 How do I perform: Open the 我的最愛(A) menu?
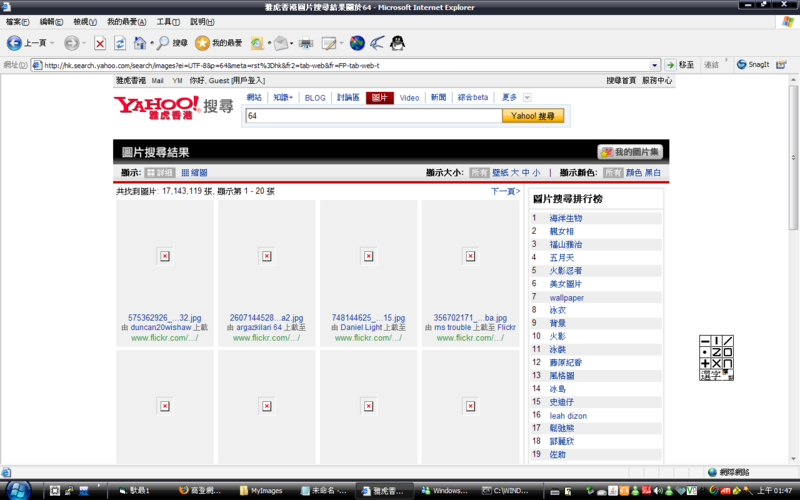(x=127, y=22)
